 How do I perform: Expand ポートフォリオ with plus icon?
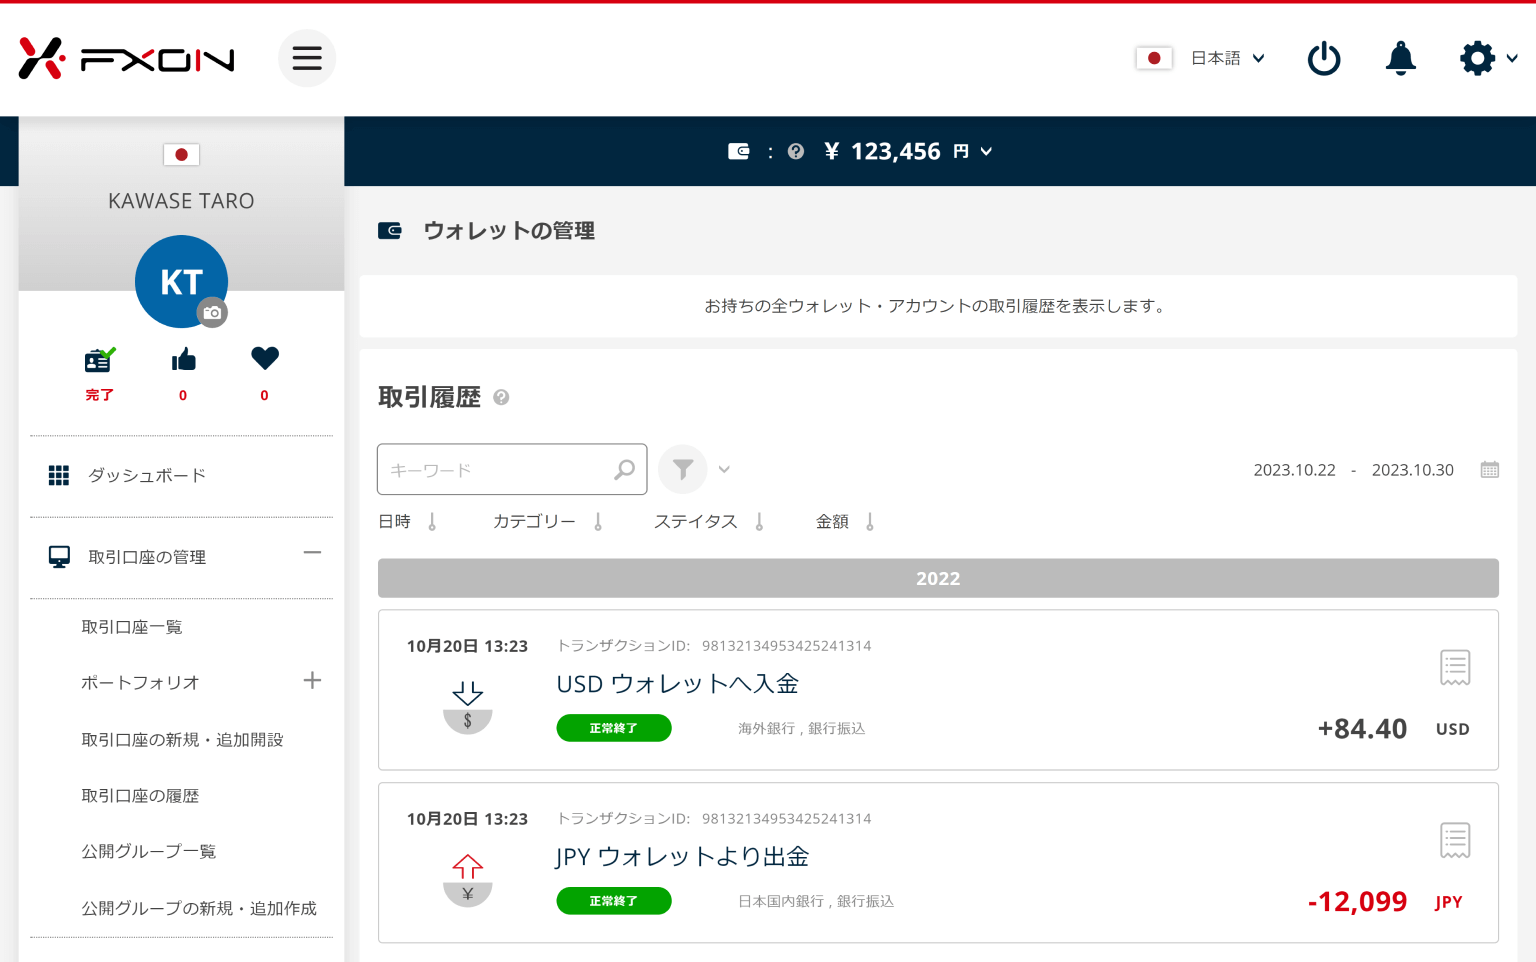click(312, 680)
